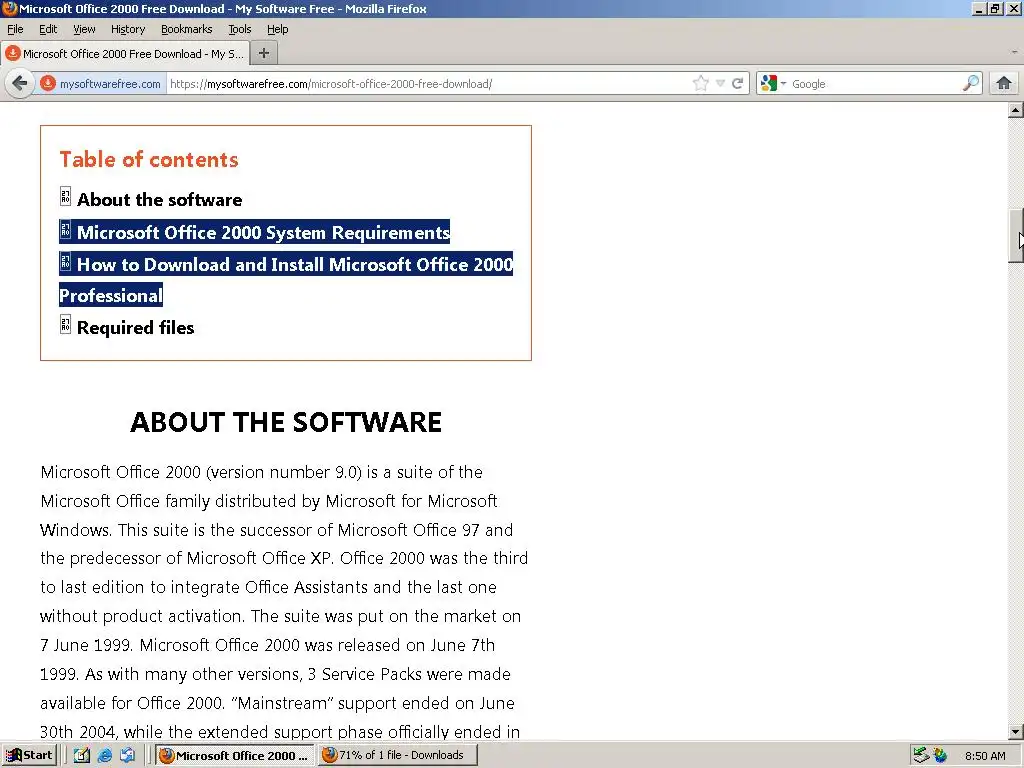Select the Microsoft Office 2000 Free Download tab
Screen dimensions: 1024x768
point(124,54)
